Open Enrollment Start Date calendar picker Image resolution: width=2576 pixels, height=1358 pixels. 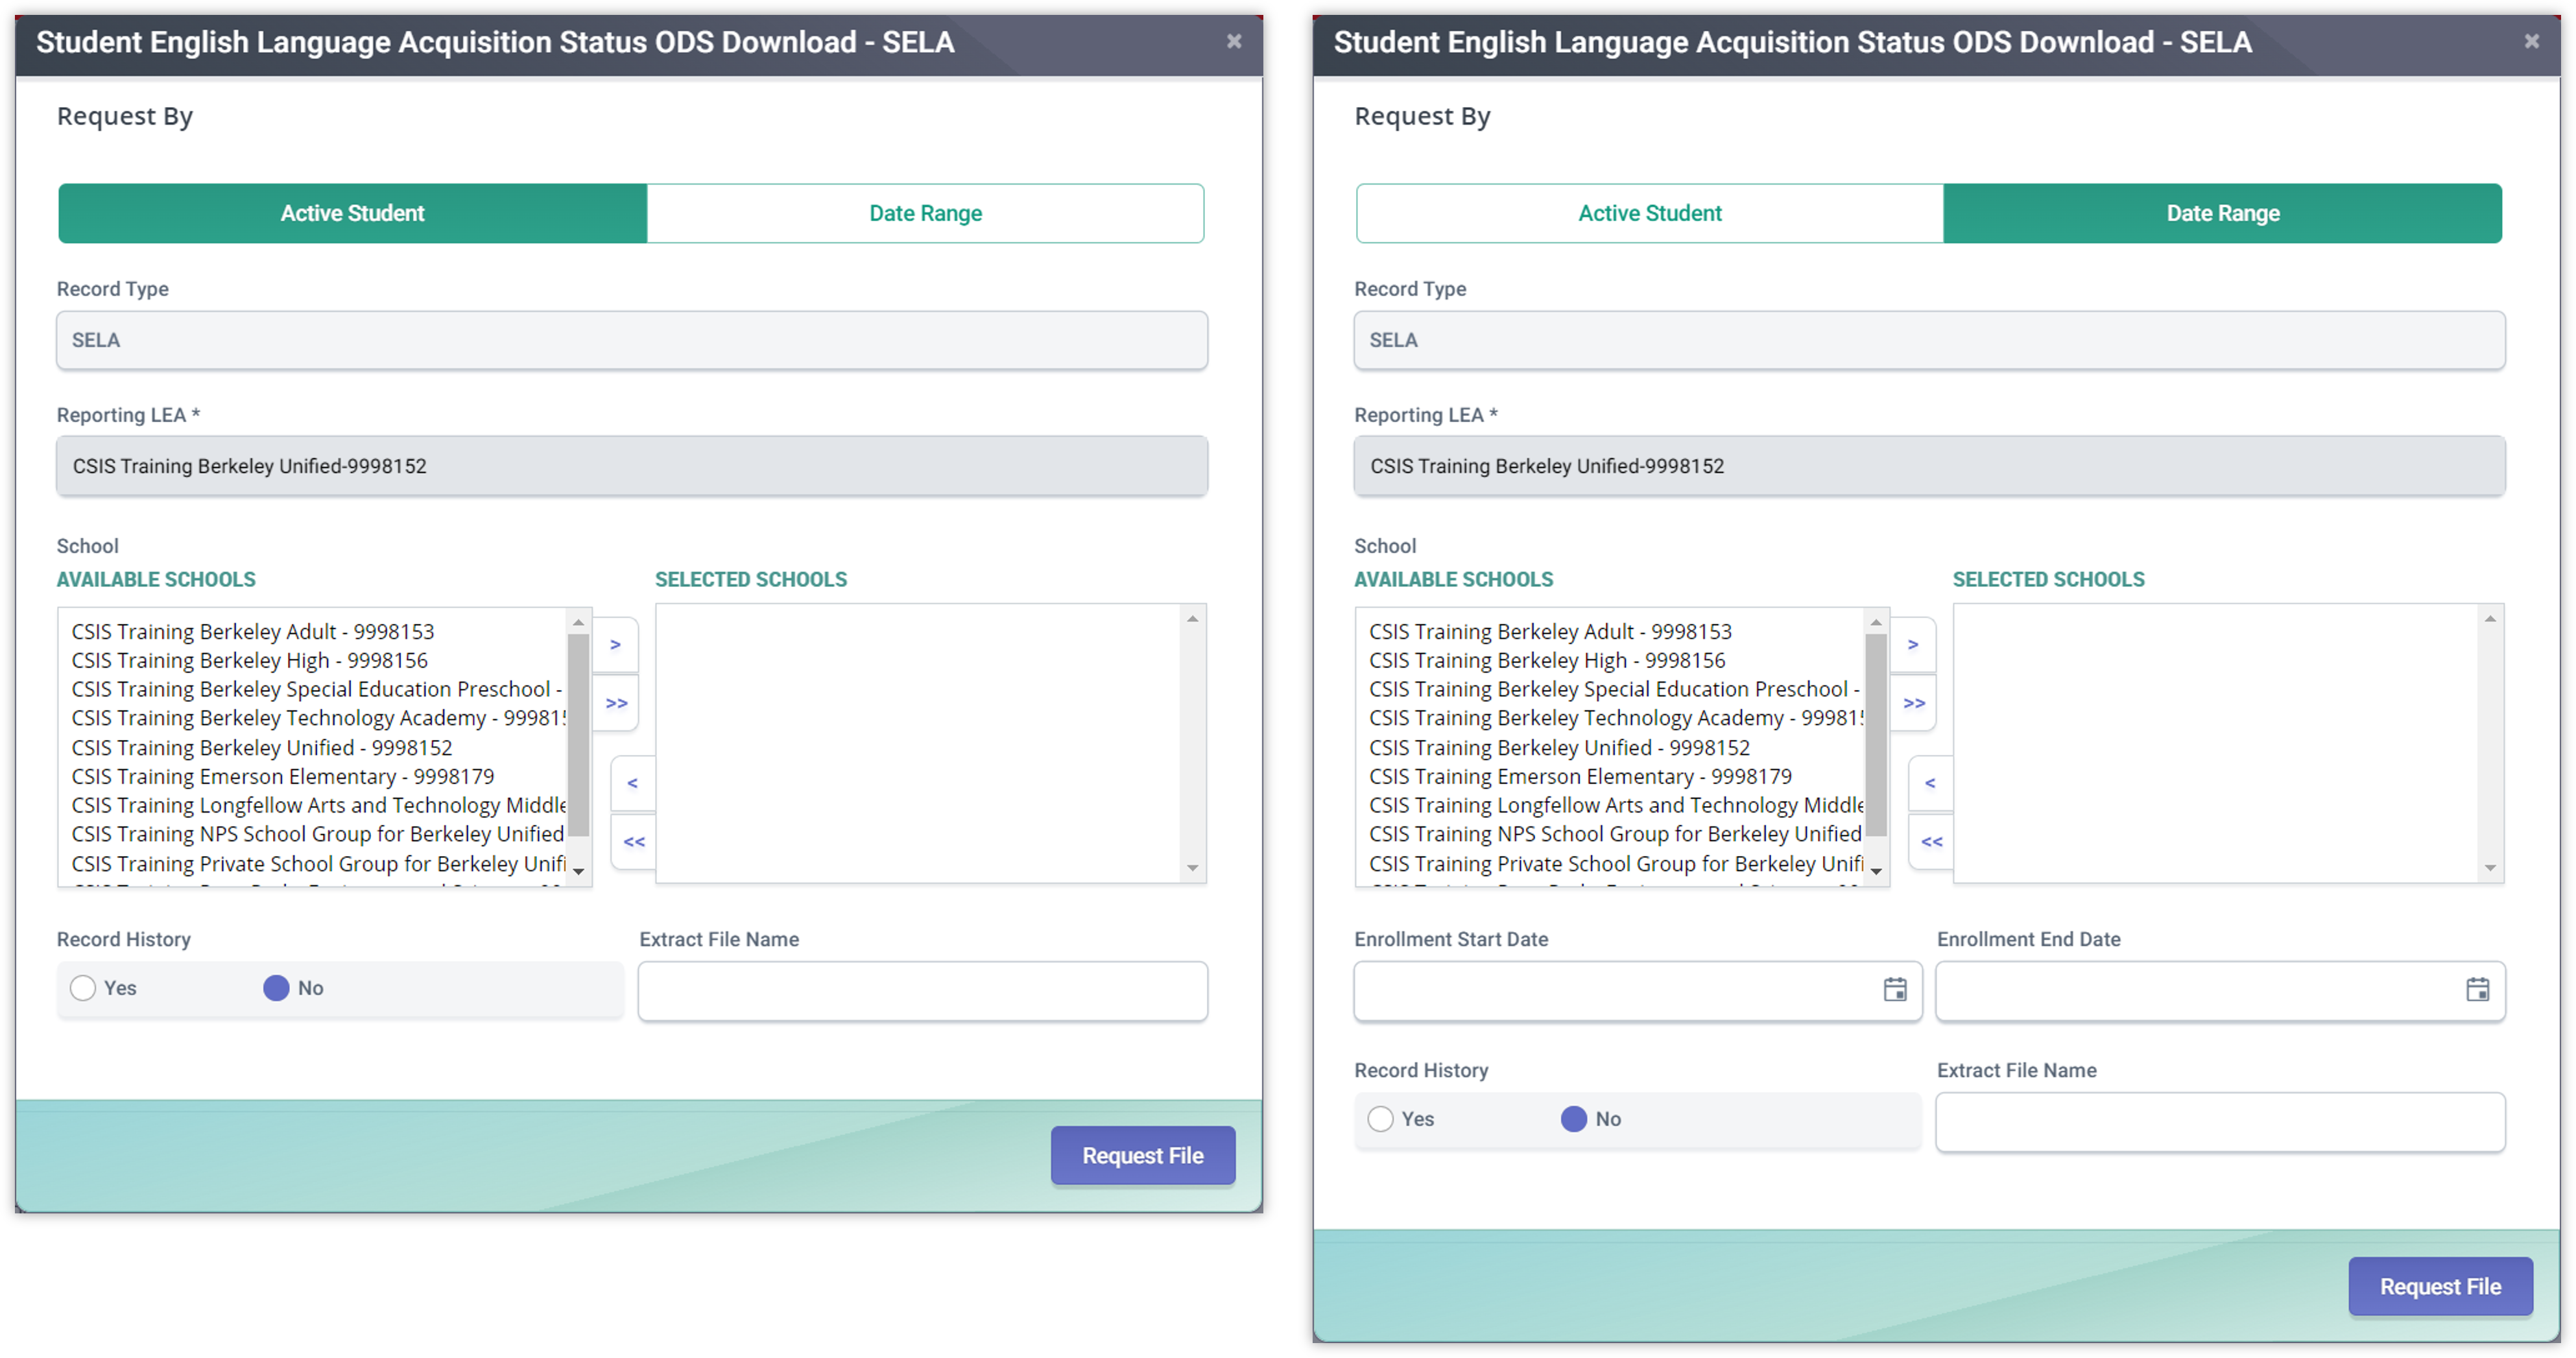coord(1894,990)
